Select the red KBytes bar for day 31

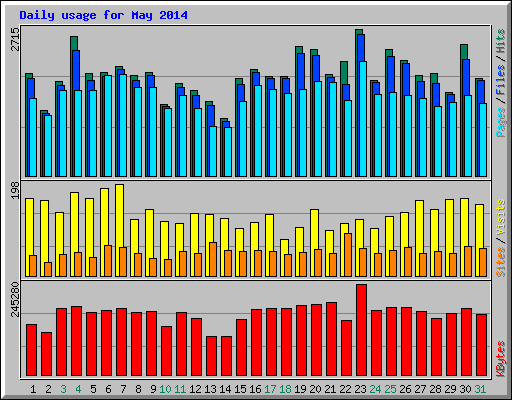(x=482, y=345)
